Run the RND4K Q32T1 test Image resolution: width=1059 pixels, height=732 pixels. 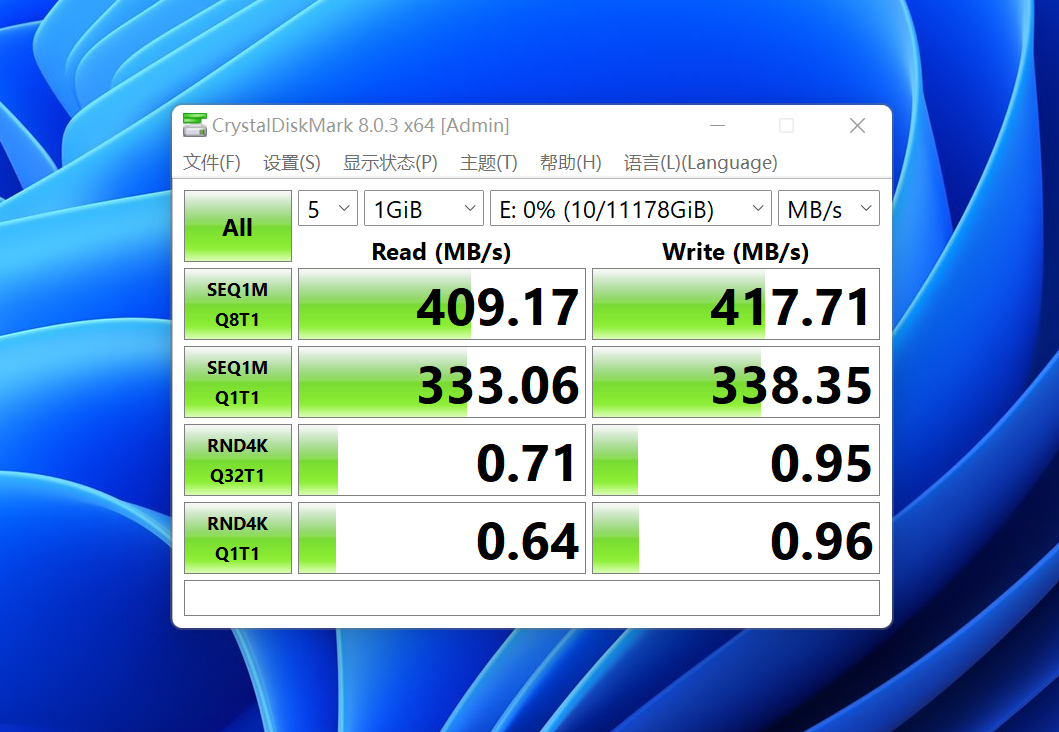pos(238,460)
